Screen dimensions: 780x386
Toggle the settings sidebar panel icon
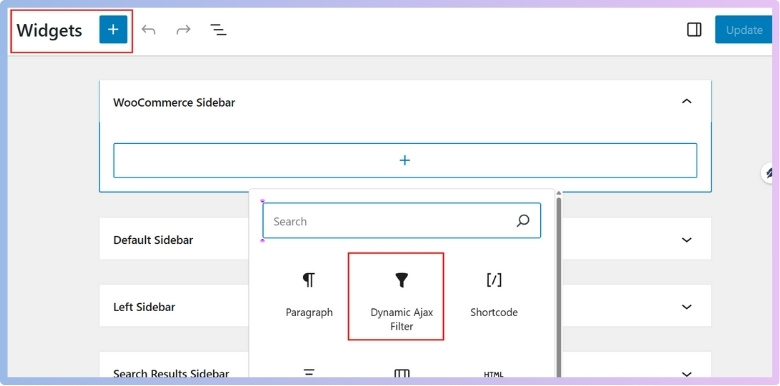point(694,30)
